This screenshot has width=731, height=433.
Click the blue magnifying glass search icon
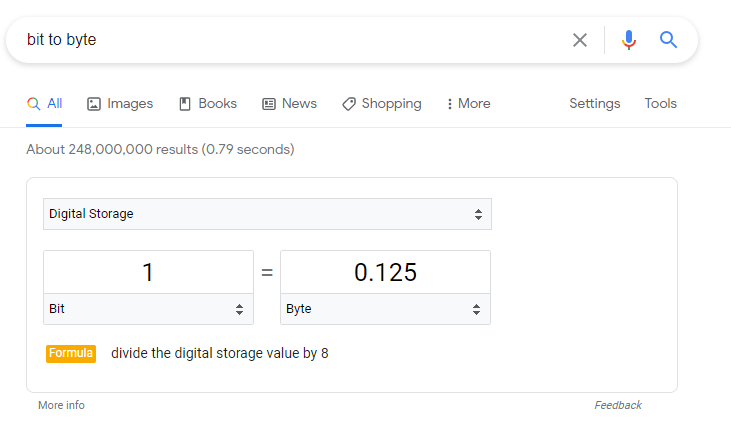(668, 40)
